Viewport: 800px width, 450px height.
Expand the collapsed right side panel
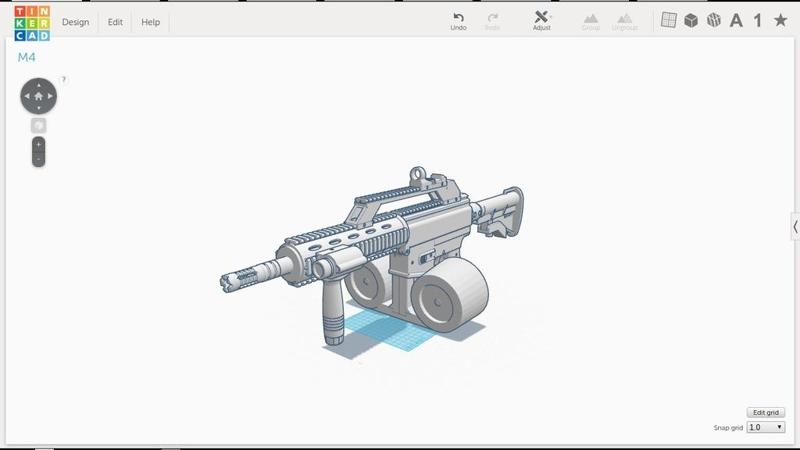click(795, 227)
